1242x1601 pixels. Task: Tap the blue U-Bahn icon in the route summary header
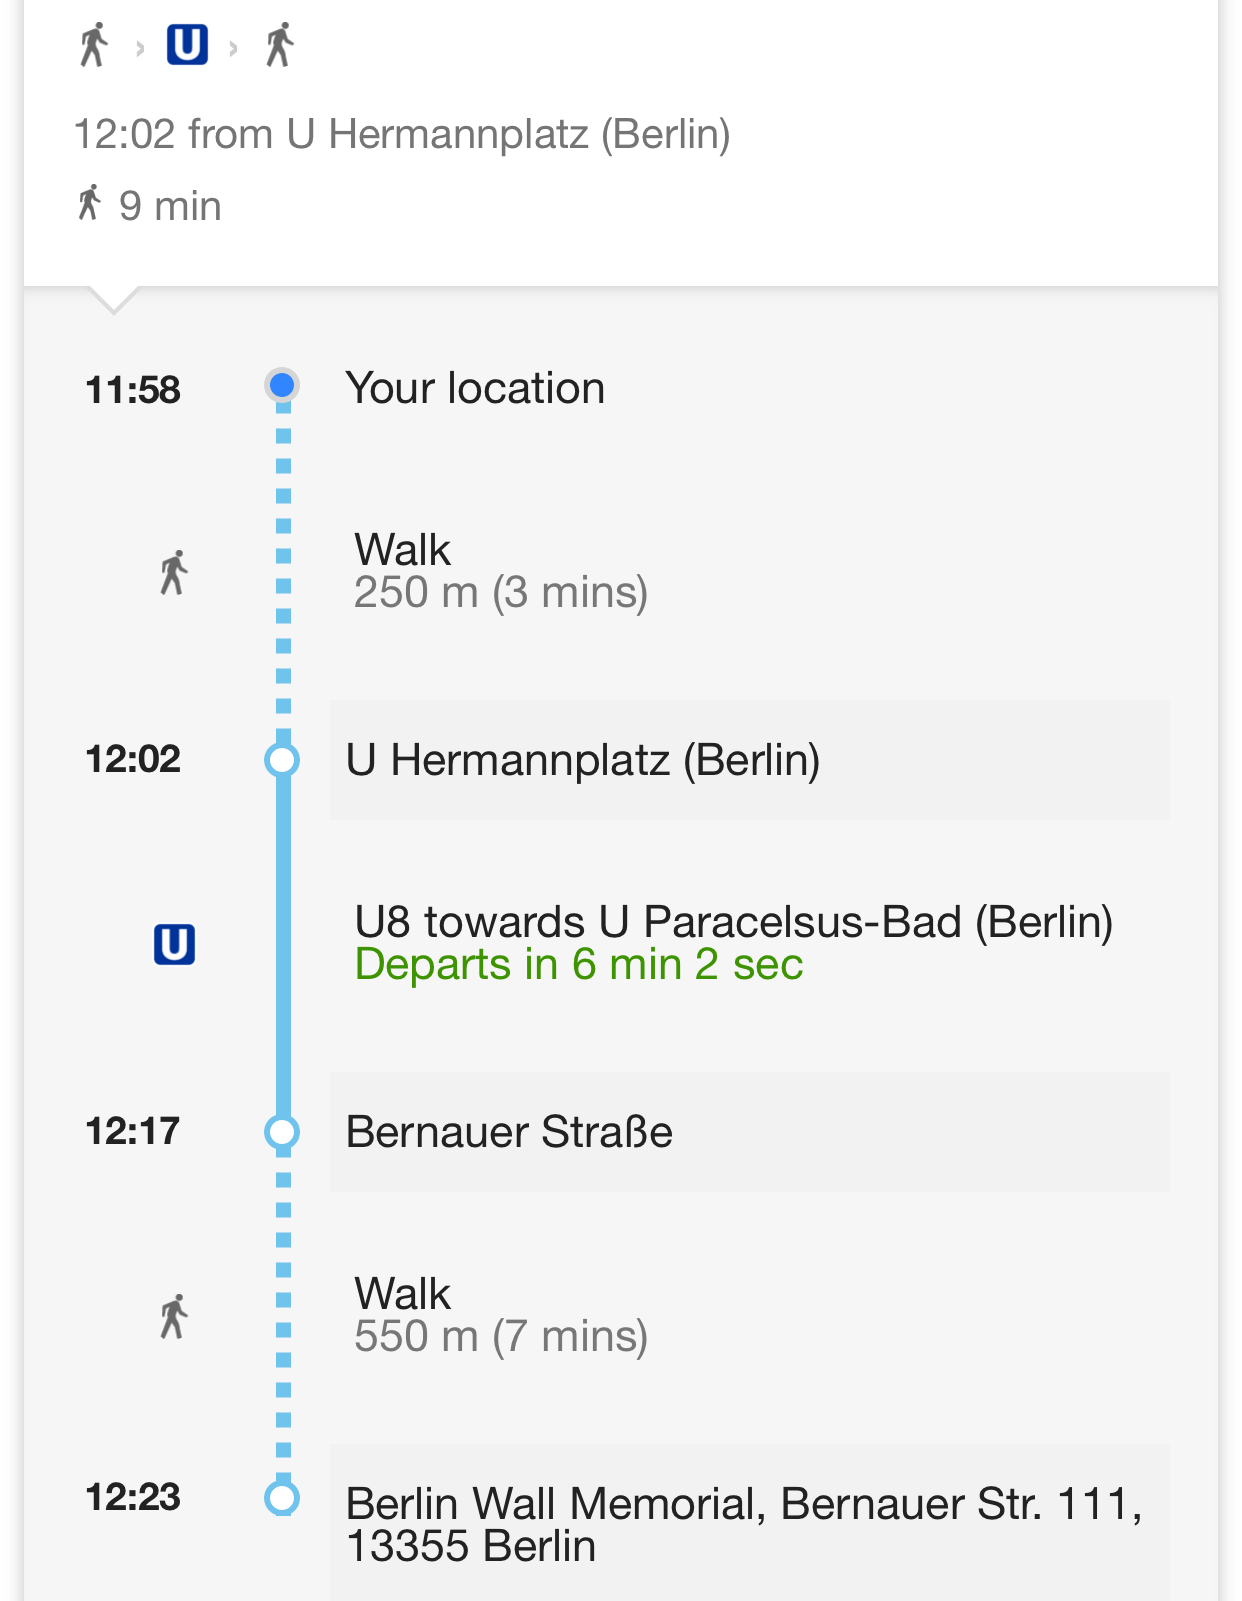(187, 45)
